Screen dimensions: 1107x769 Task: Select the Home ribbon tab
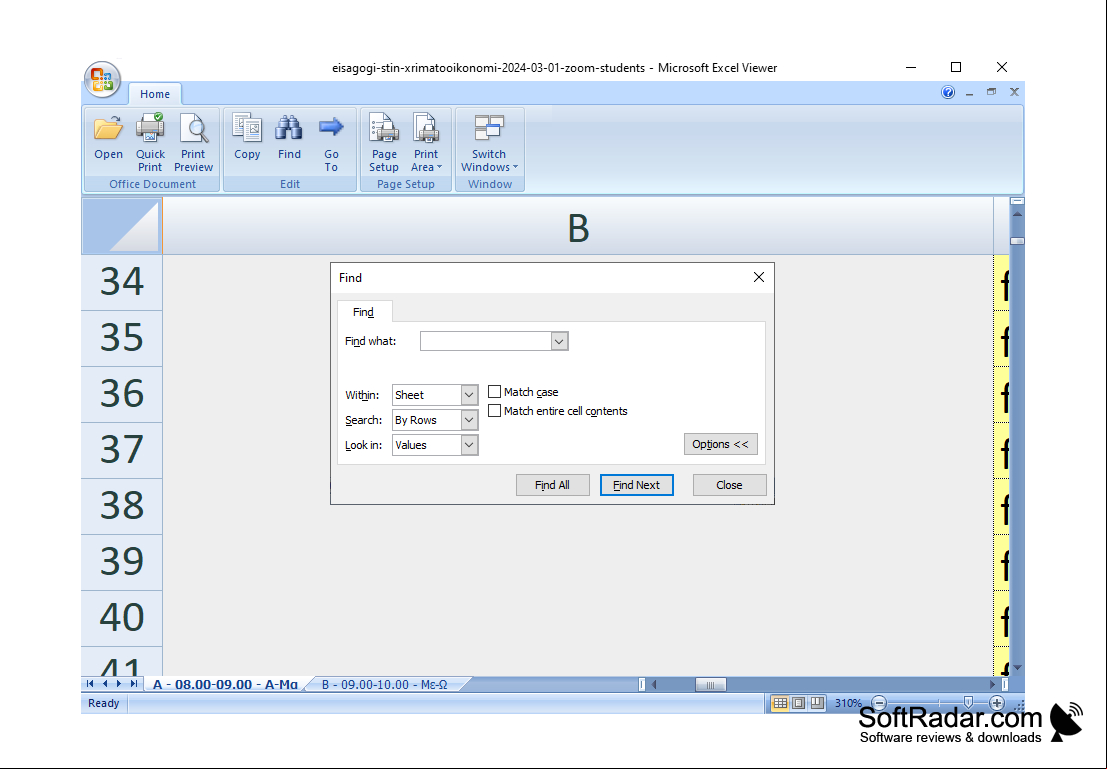pyautogui.click(x=155, y=94)
